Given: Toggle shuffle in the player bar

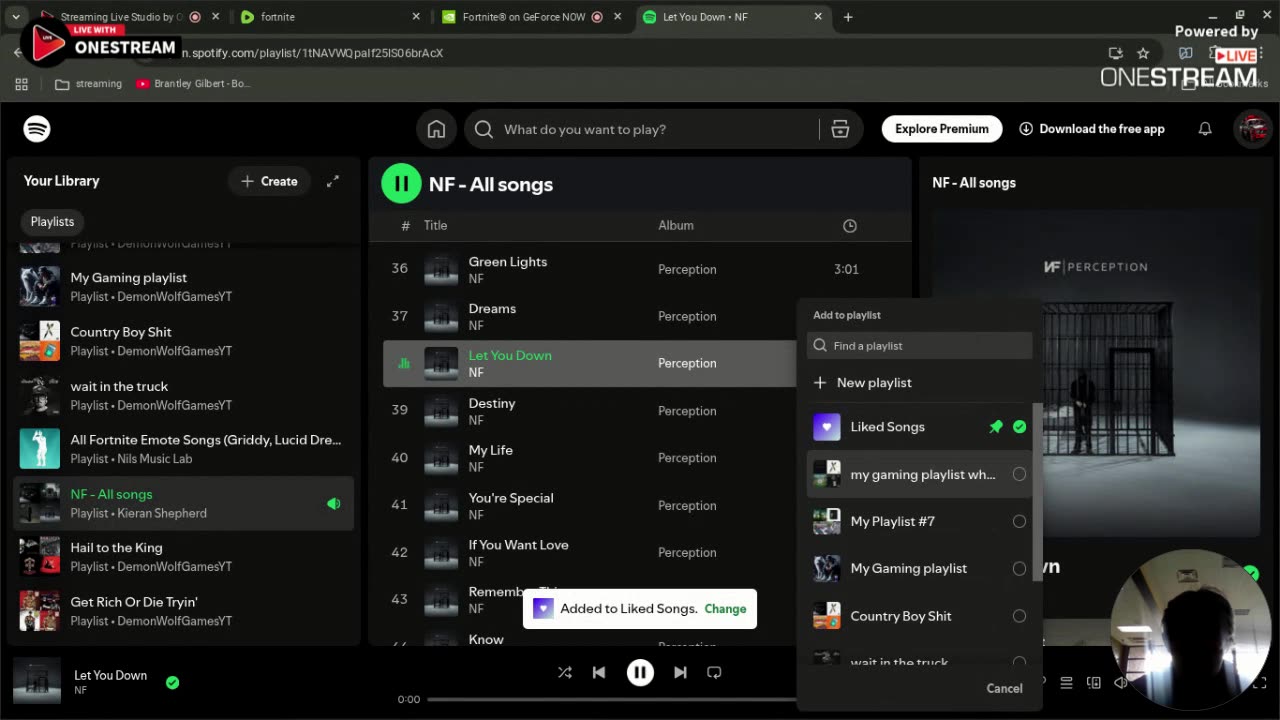Looking at the screenshot, I should coord(565,673).
